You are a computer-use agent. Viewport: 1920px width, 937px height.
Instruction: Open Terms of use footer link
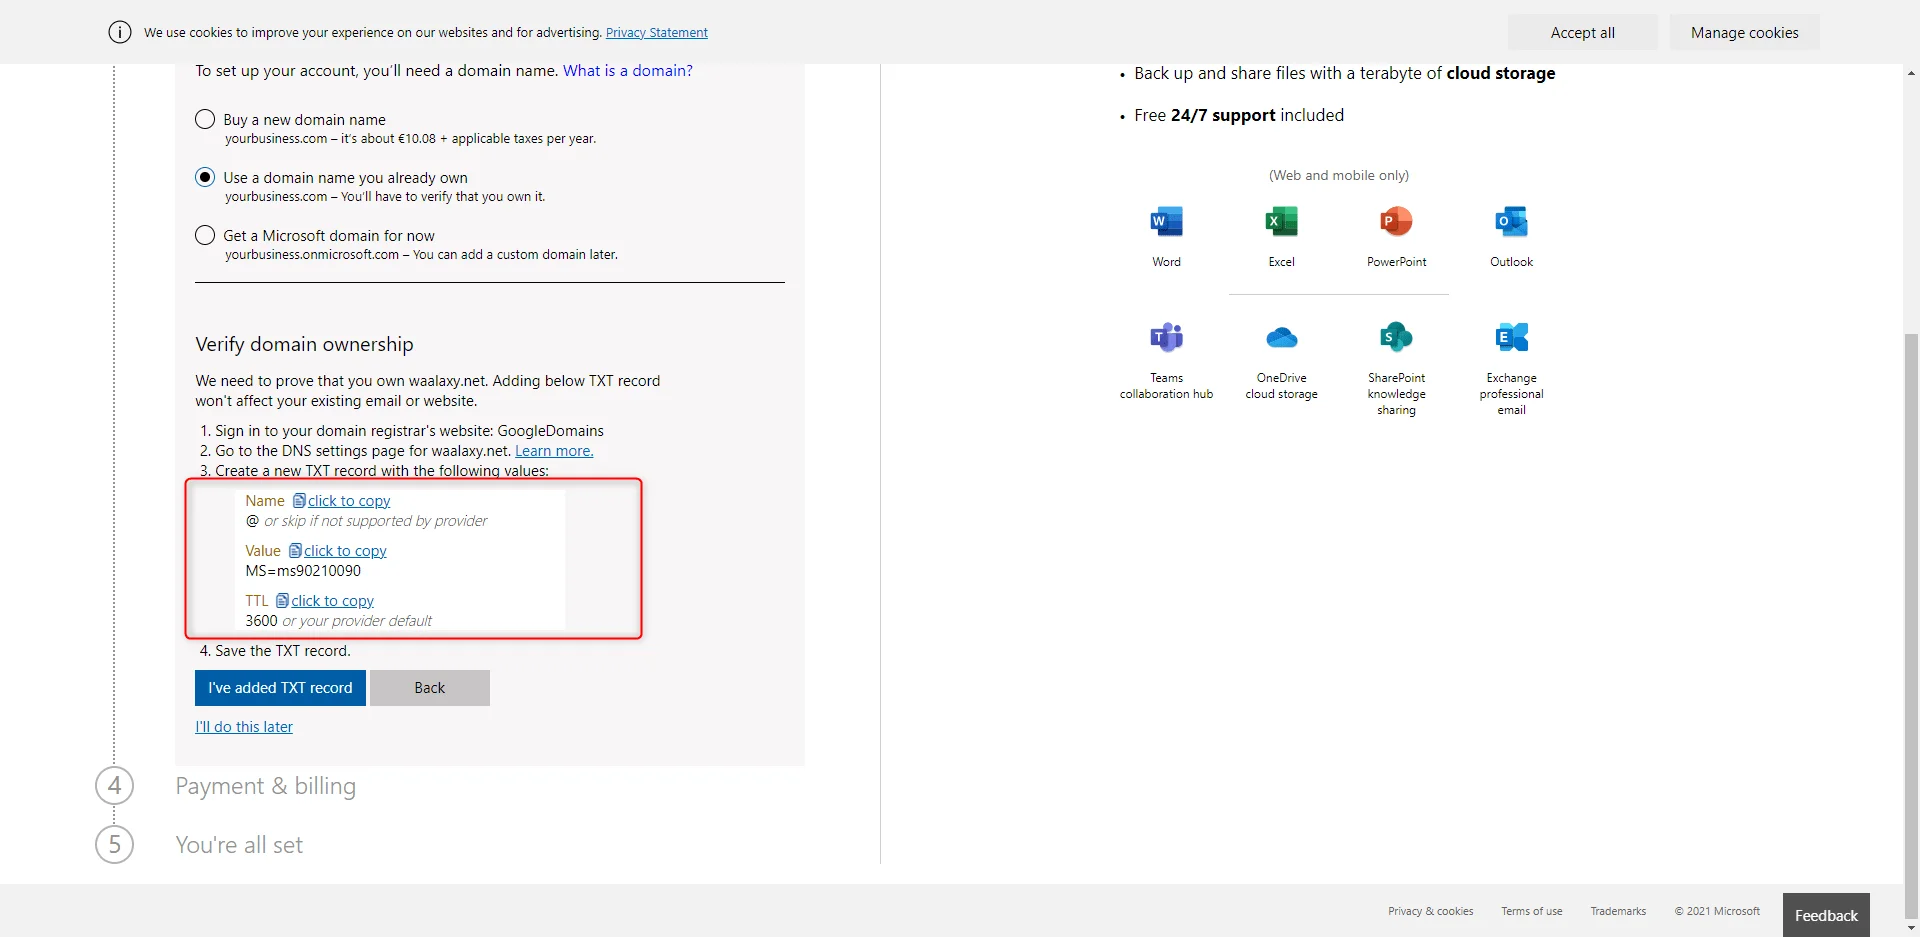point(1532,911)
